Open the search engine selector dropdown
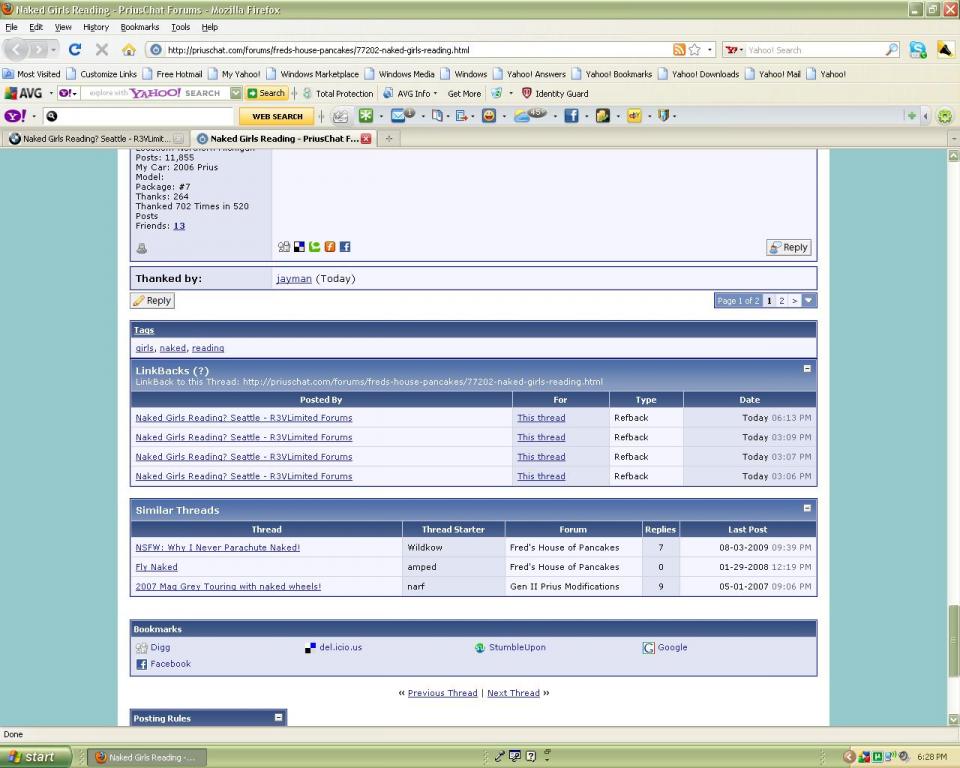The width and height of the screenshot is (960, 768). (734, 50)
